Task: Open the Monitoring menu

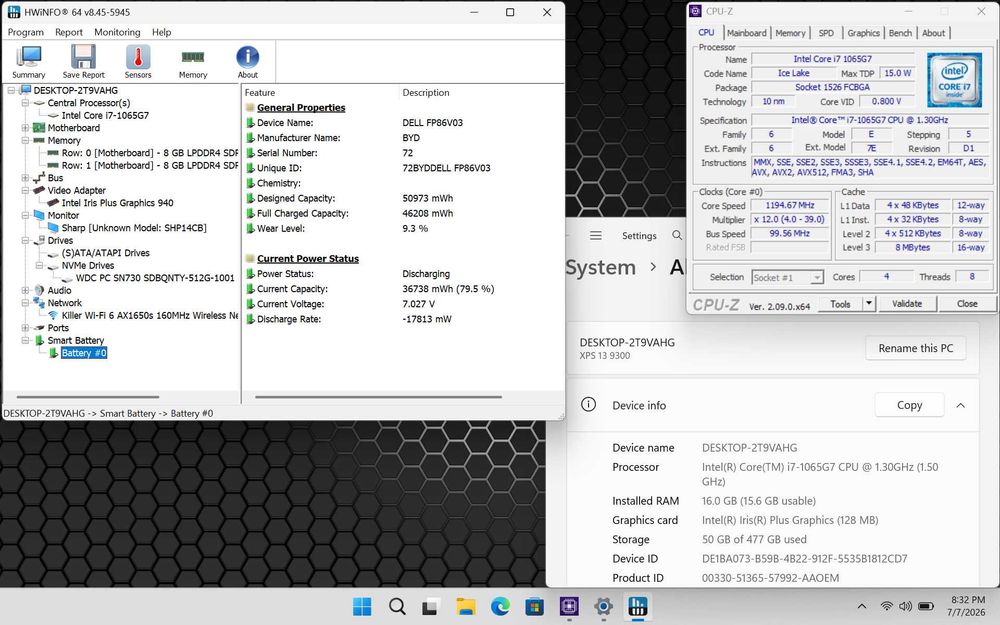Action: (117, 32)
